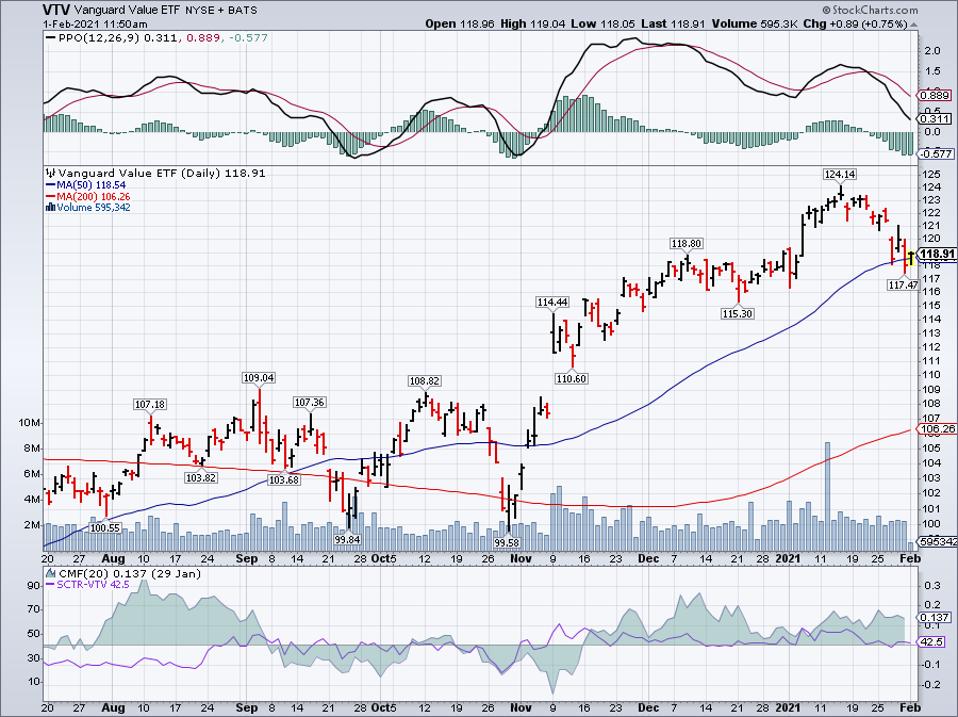
Task: Click the Chg +0.89 (+0.75%) value
Action: (x=855, y=24)
